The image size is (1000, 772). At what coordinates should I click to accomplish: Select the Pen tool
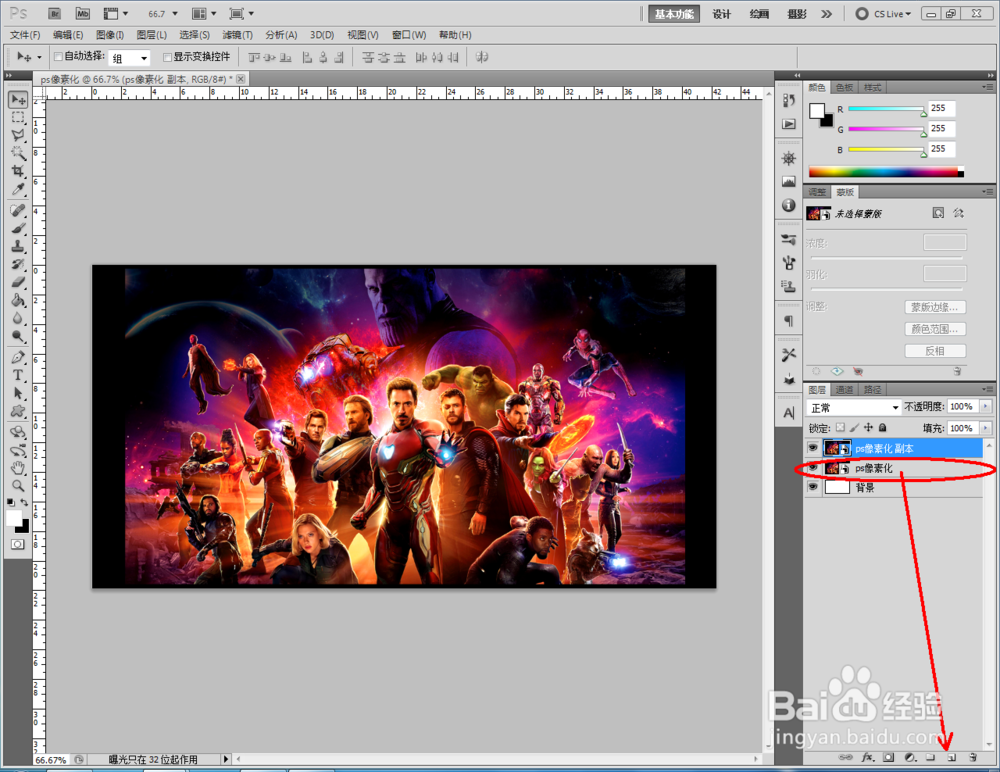[18, 357]
